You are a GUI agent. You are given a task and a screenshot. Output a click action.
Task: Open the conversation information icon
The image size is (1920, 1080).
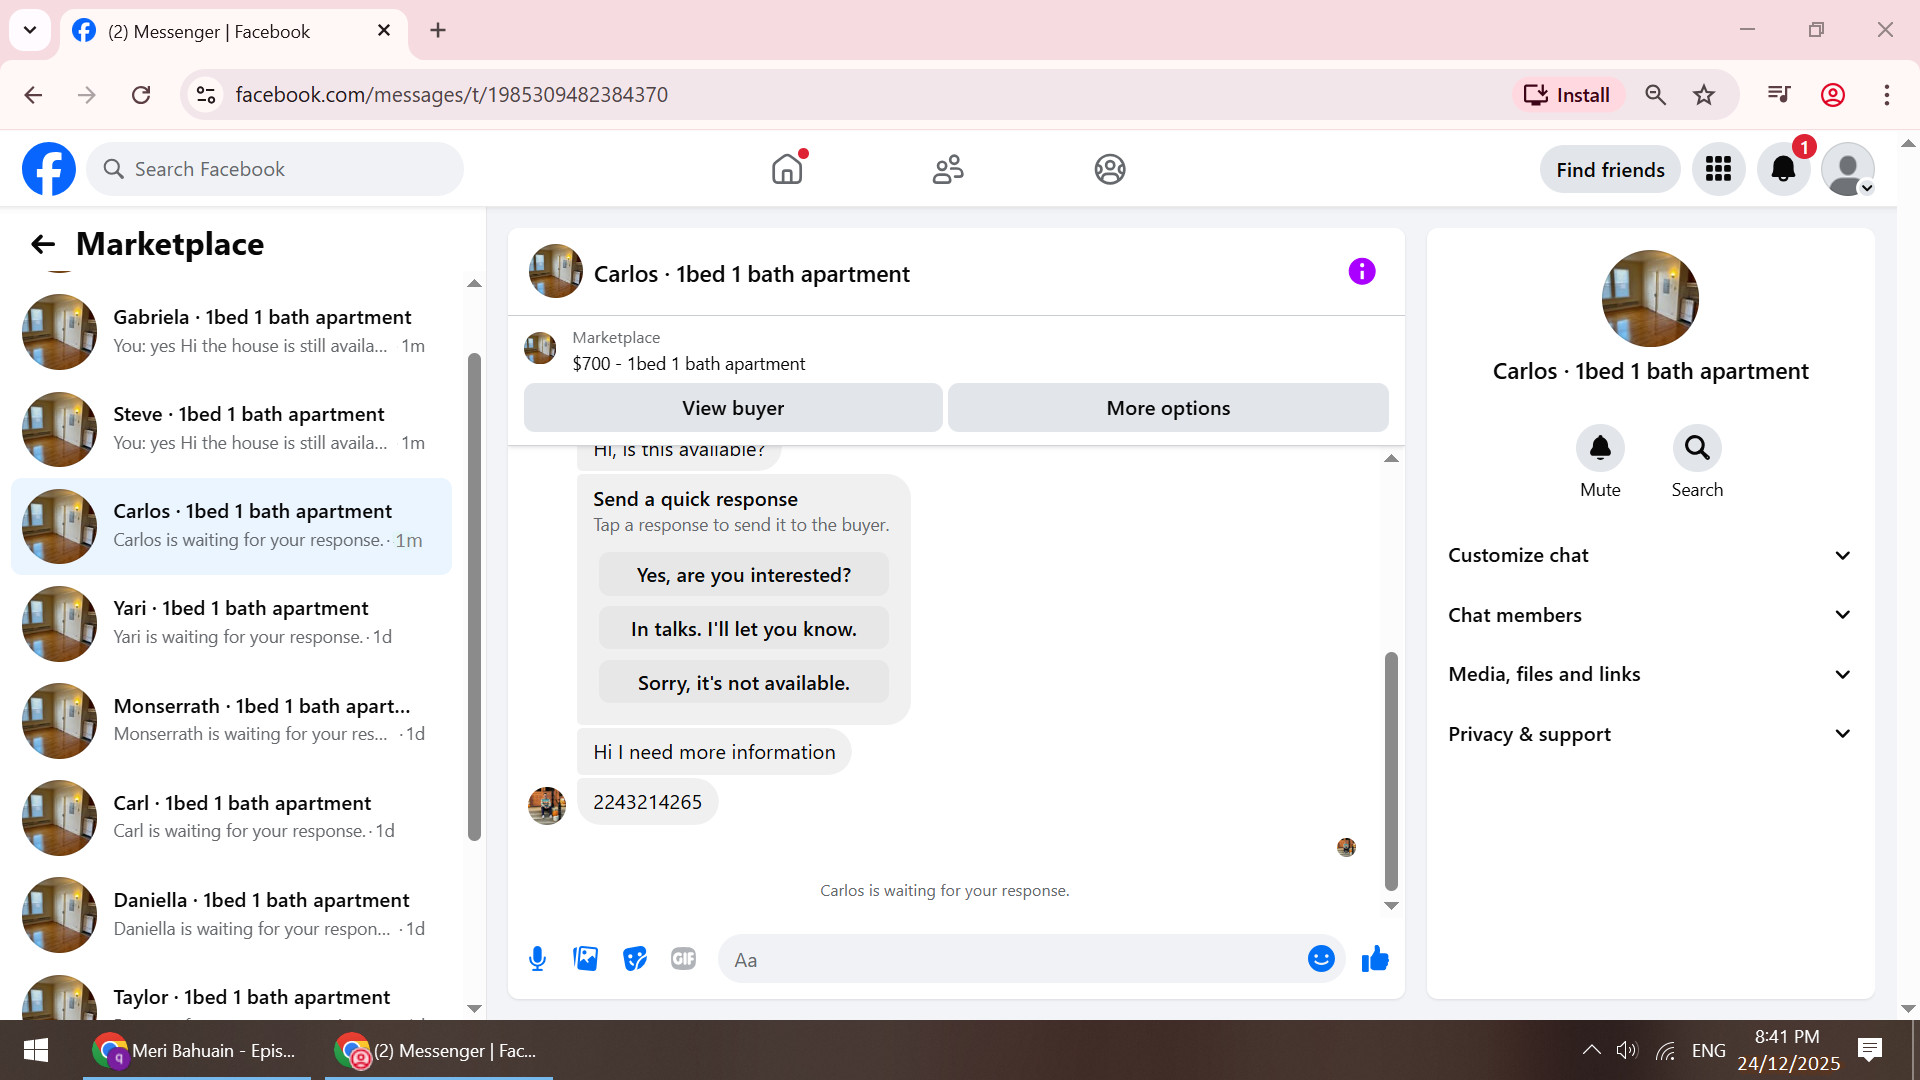coord(1361,272)
